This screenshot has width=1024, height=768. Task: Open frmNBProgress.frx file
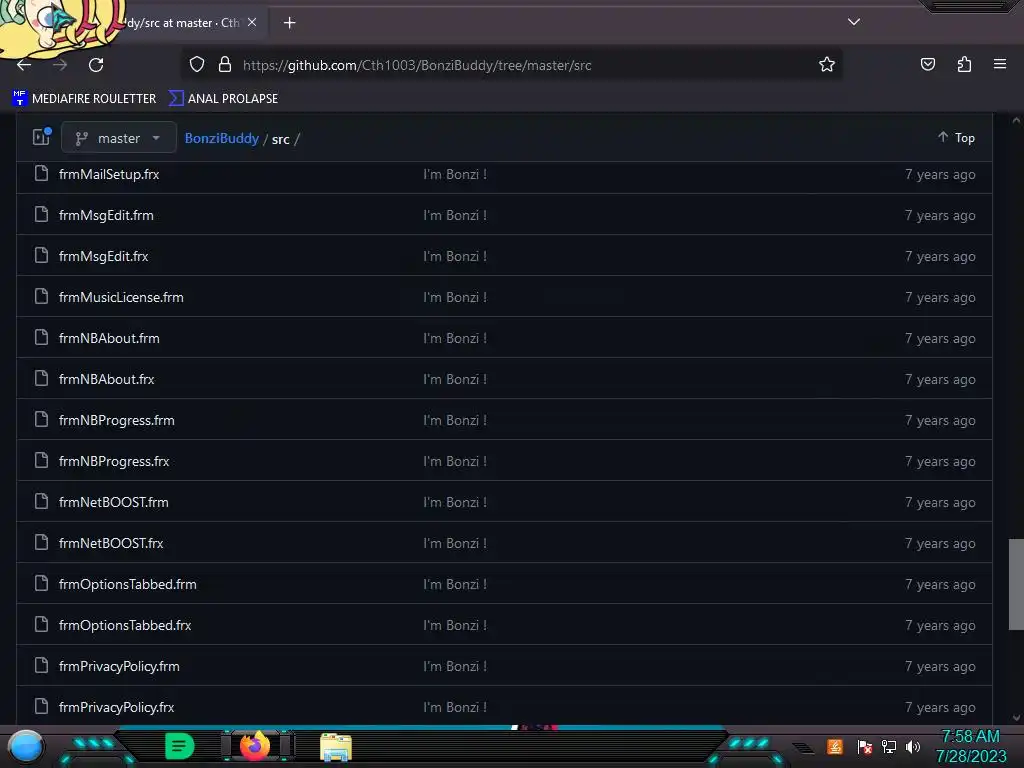click(114, 462)
